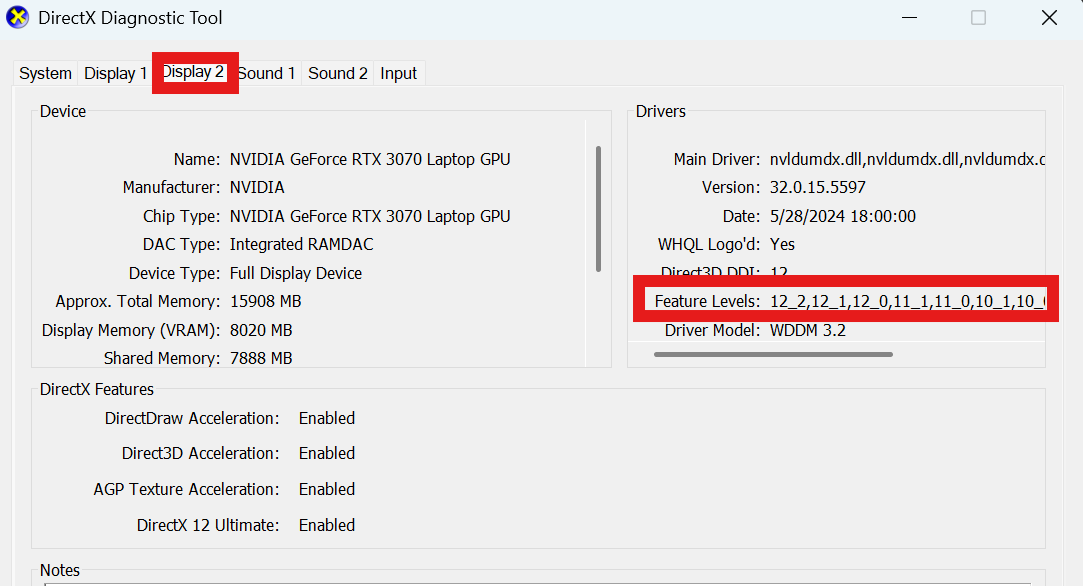Switch to the Sound 2 tab

pos(338,73)
